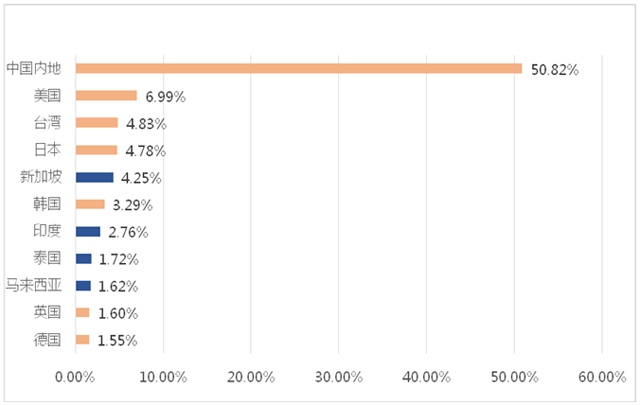Select the 1.72% value label

(x=118, y=259)
